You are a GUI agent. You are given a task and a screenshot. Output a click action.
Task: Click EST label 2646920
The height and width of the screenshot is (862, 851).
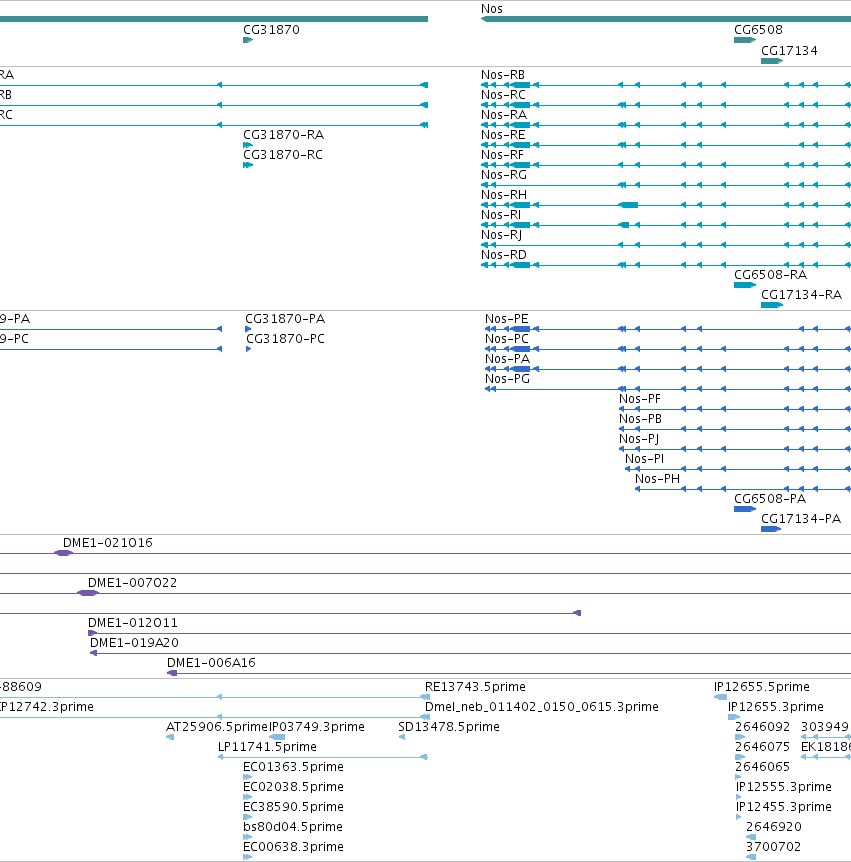pos(773,827)
